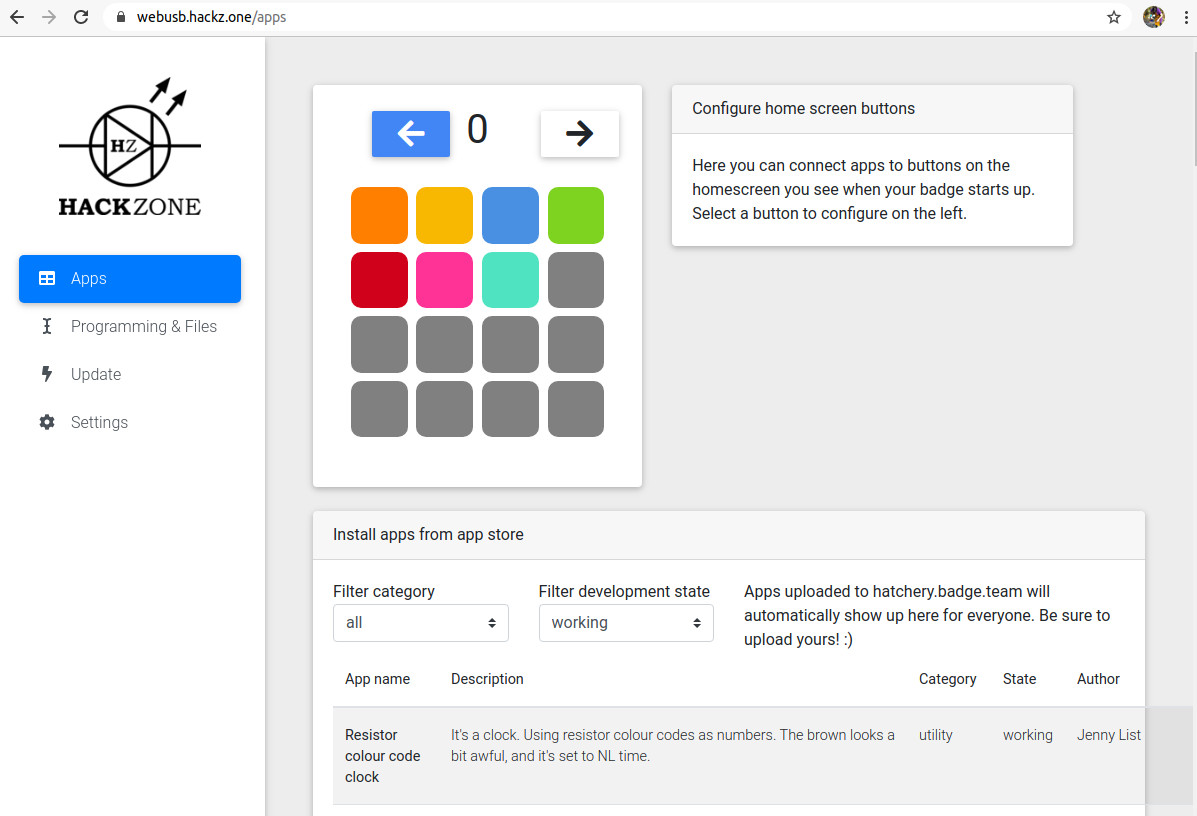The height and width of the screenshot is (816, 1197).
Task: Go to Programming & Files section
Action: [143, 327]
